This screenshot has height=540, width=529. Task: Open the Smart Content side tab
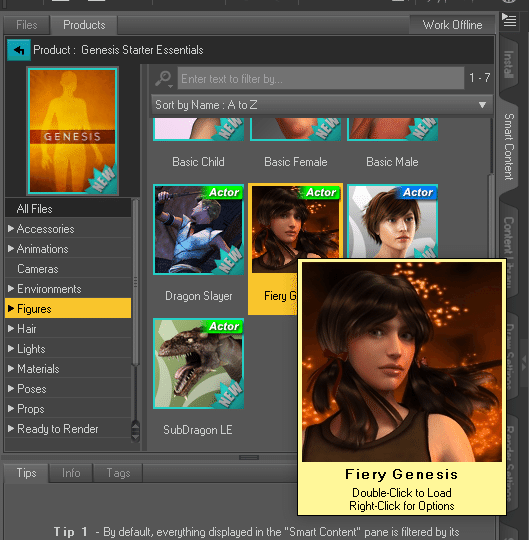click(509, 147)
